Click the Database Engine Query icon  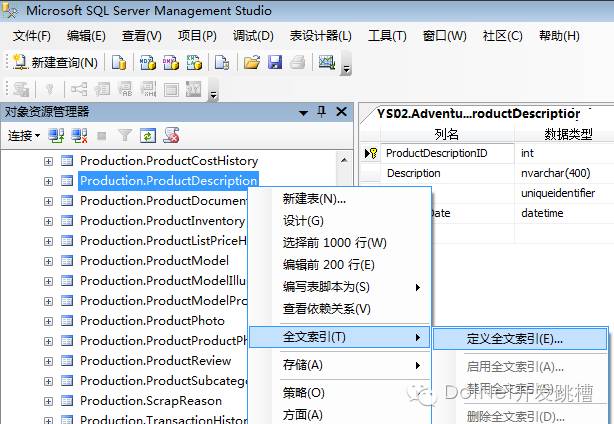[119, 63]
